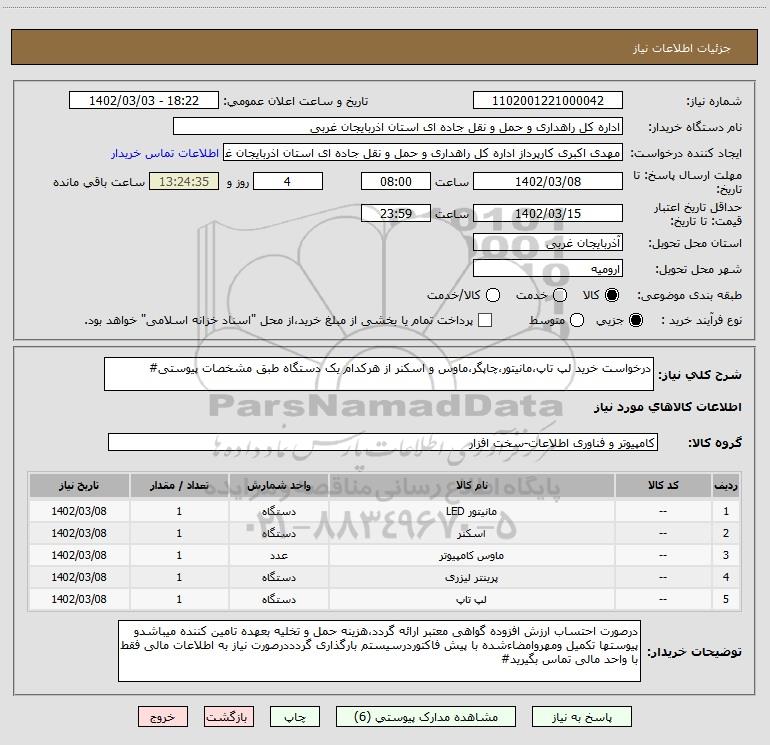Click the گروه کالا field کامپیوتر و فناوری

pos(383,442)
